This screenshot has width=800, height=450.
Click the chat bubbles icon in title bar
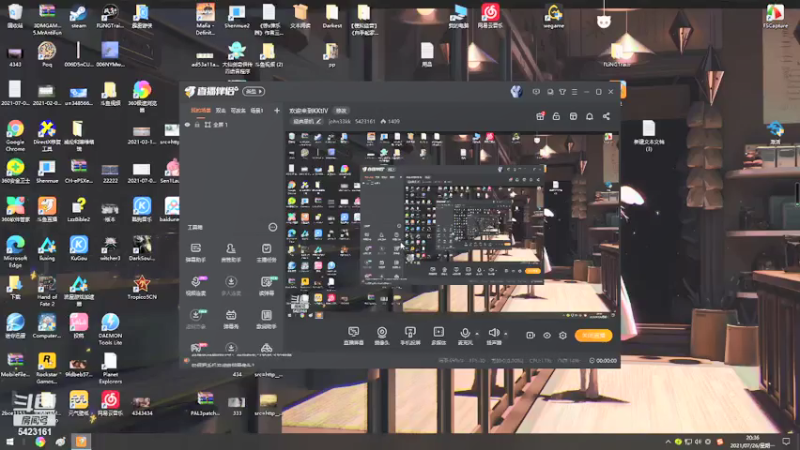[549, 92]
